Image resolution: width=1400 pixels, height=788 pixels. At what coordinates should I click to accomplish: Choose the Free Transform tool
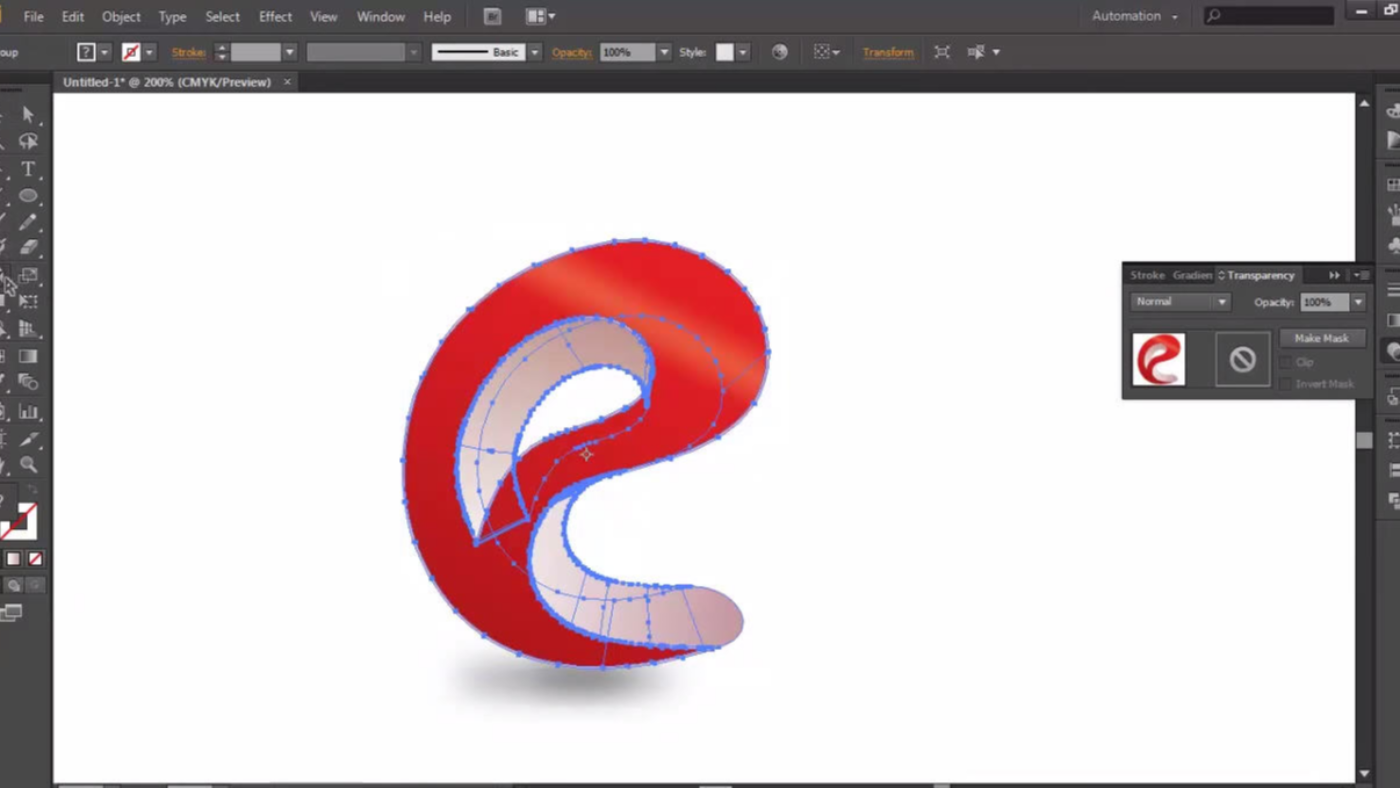(28, 301)
